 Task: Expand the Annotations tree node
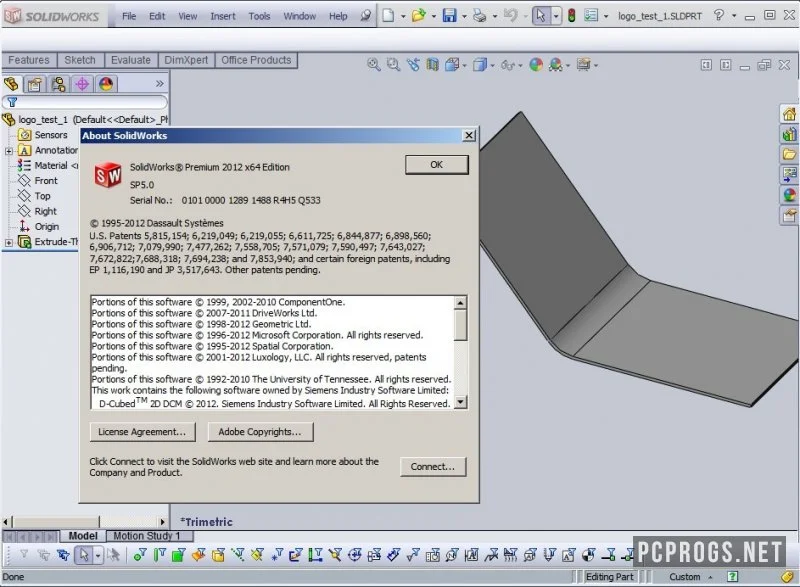point(9,151)
